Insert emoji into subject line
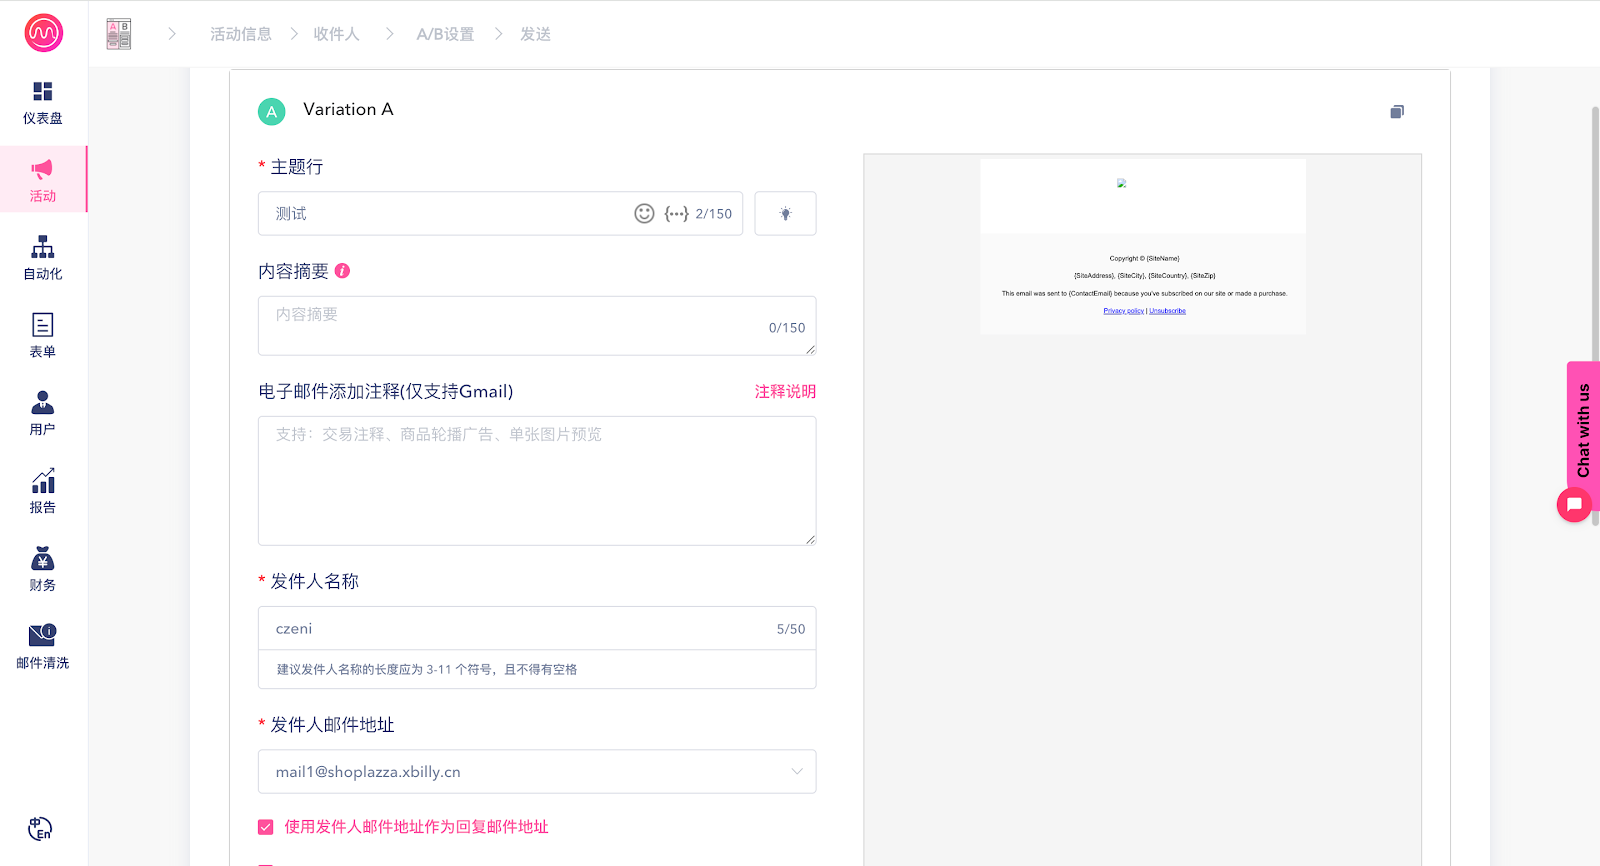Screen dimensions: 1600x866 coord(644,214)
